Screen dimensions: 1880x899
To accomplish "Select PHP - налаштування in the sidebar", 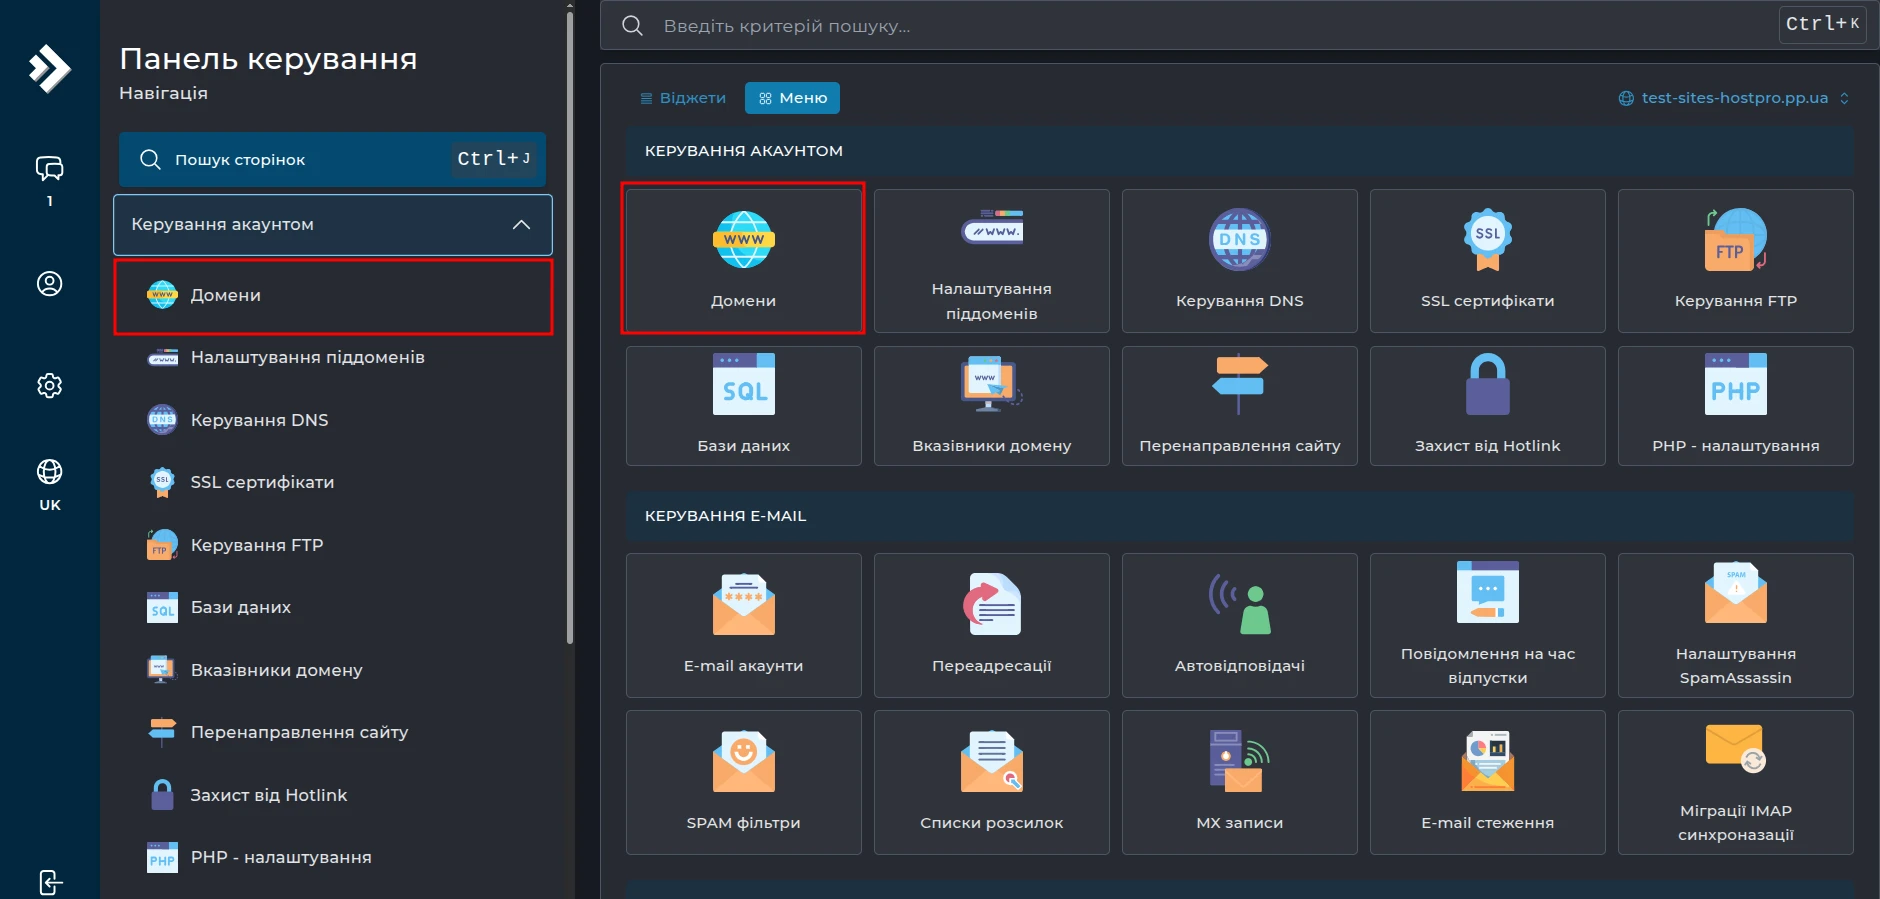I will (x=333, y=857).
